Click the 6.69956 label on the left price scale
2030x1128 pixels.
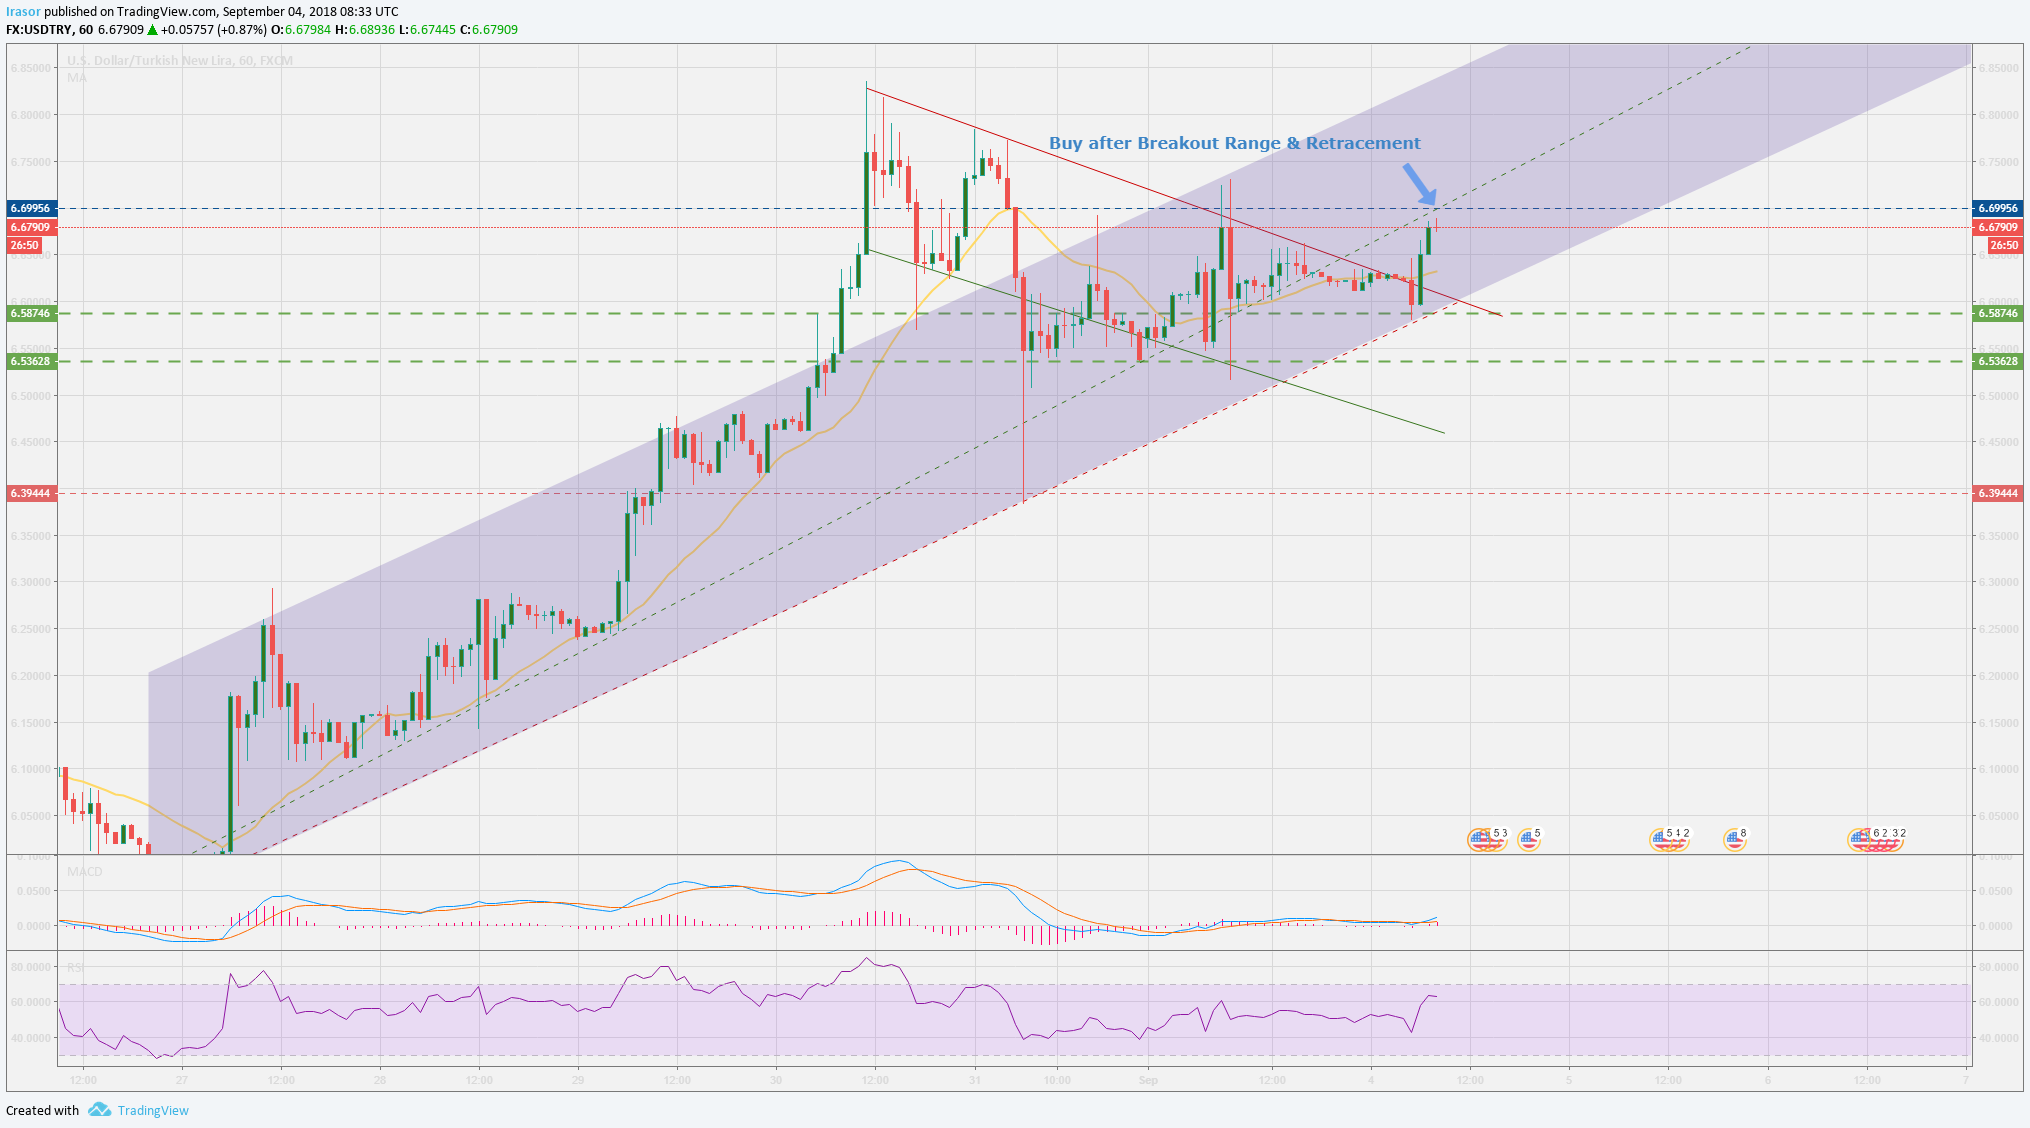30,208
